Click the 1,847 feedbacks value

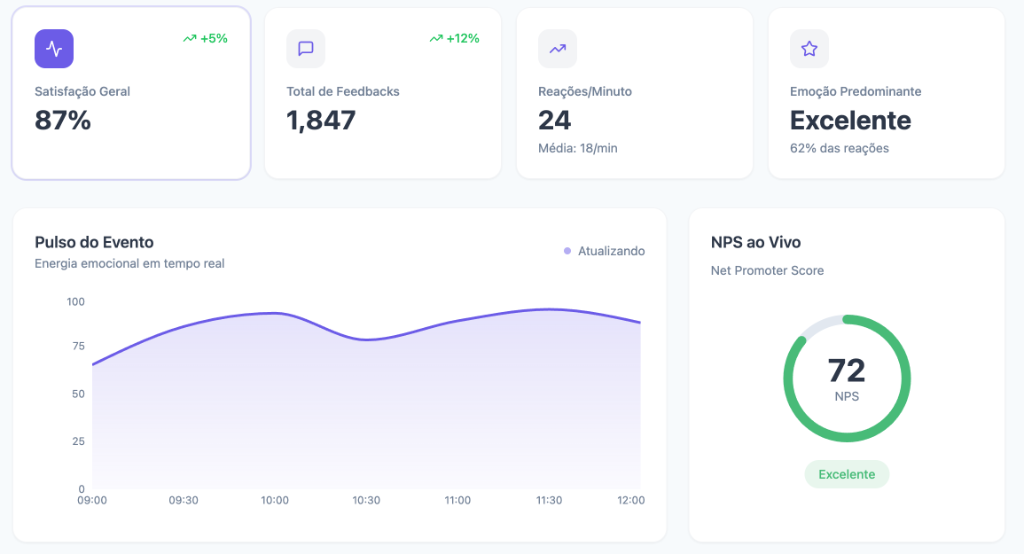click(x=321, y=120)
